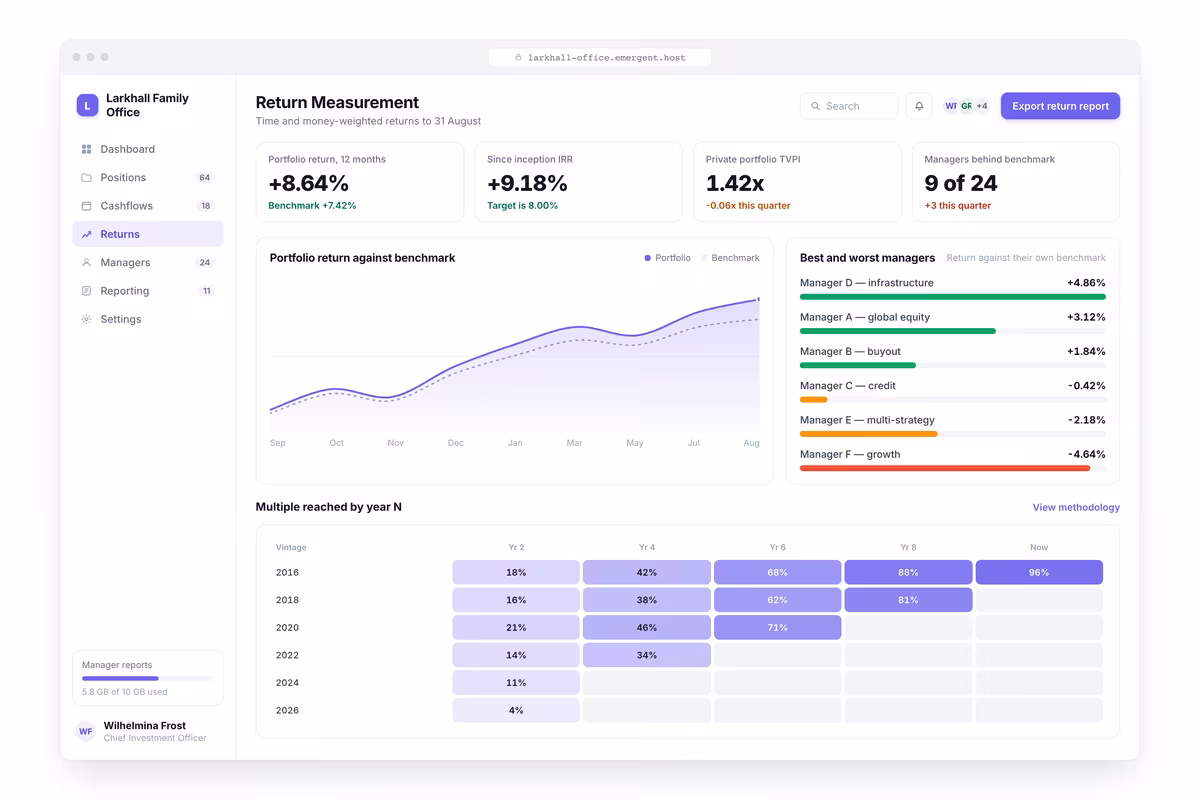Click Positions count badge 64
1200x800 pixels.
[x=205, y=178]
